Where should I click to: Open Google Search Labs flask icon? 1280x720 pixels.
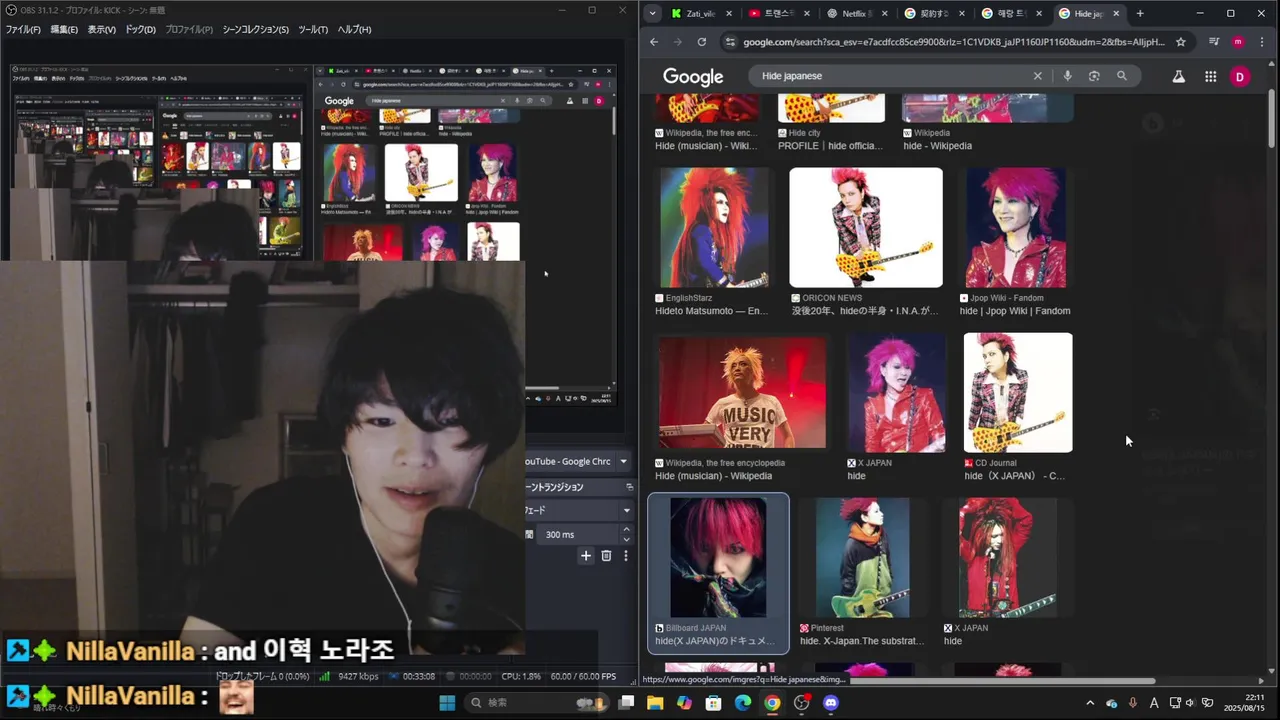tap(1179, 76)
